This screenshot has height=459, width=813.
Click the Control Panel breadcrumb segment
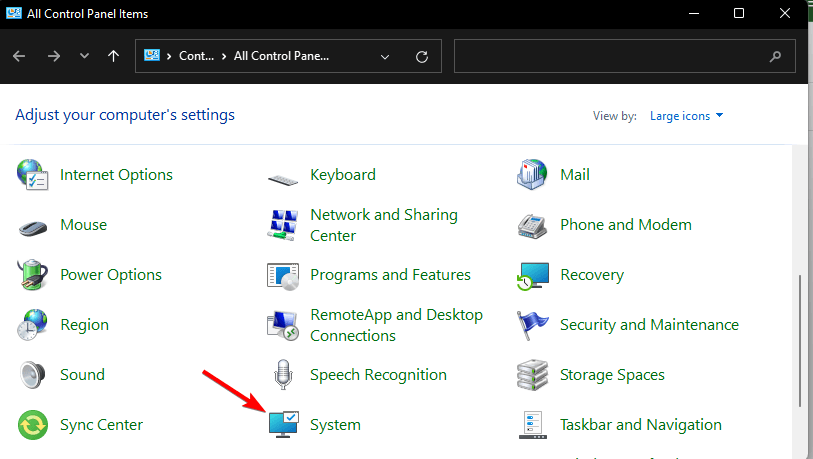[196, 57]
